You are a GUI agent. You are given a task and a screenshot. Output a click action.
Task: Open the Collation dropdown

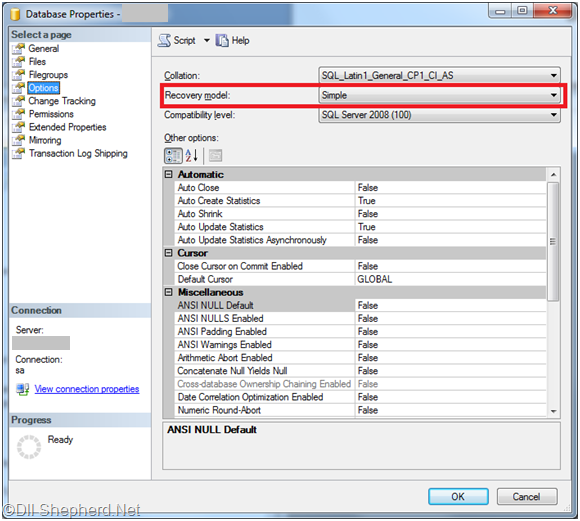coord(439,75)
